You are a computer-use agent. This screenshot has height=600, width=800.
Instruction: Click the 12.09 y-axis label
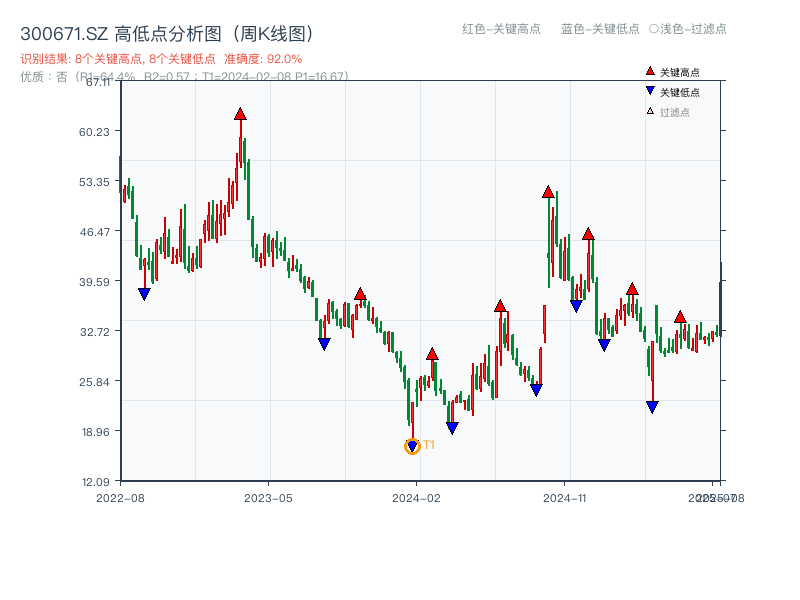95,482
